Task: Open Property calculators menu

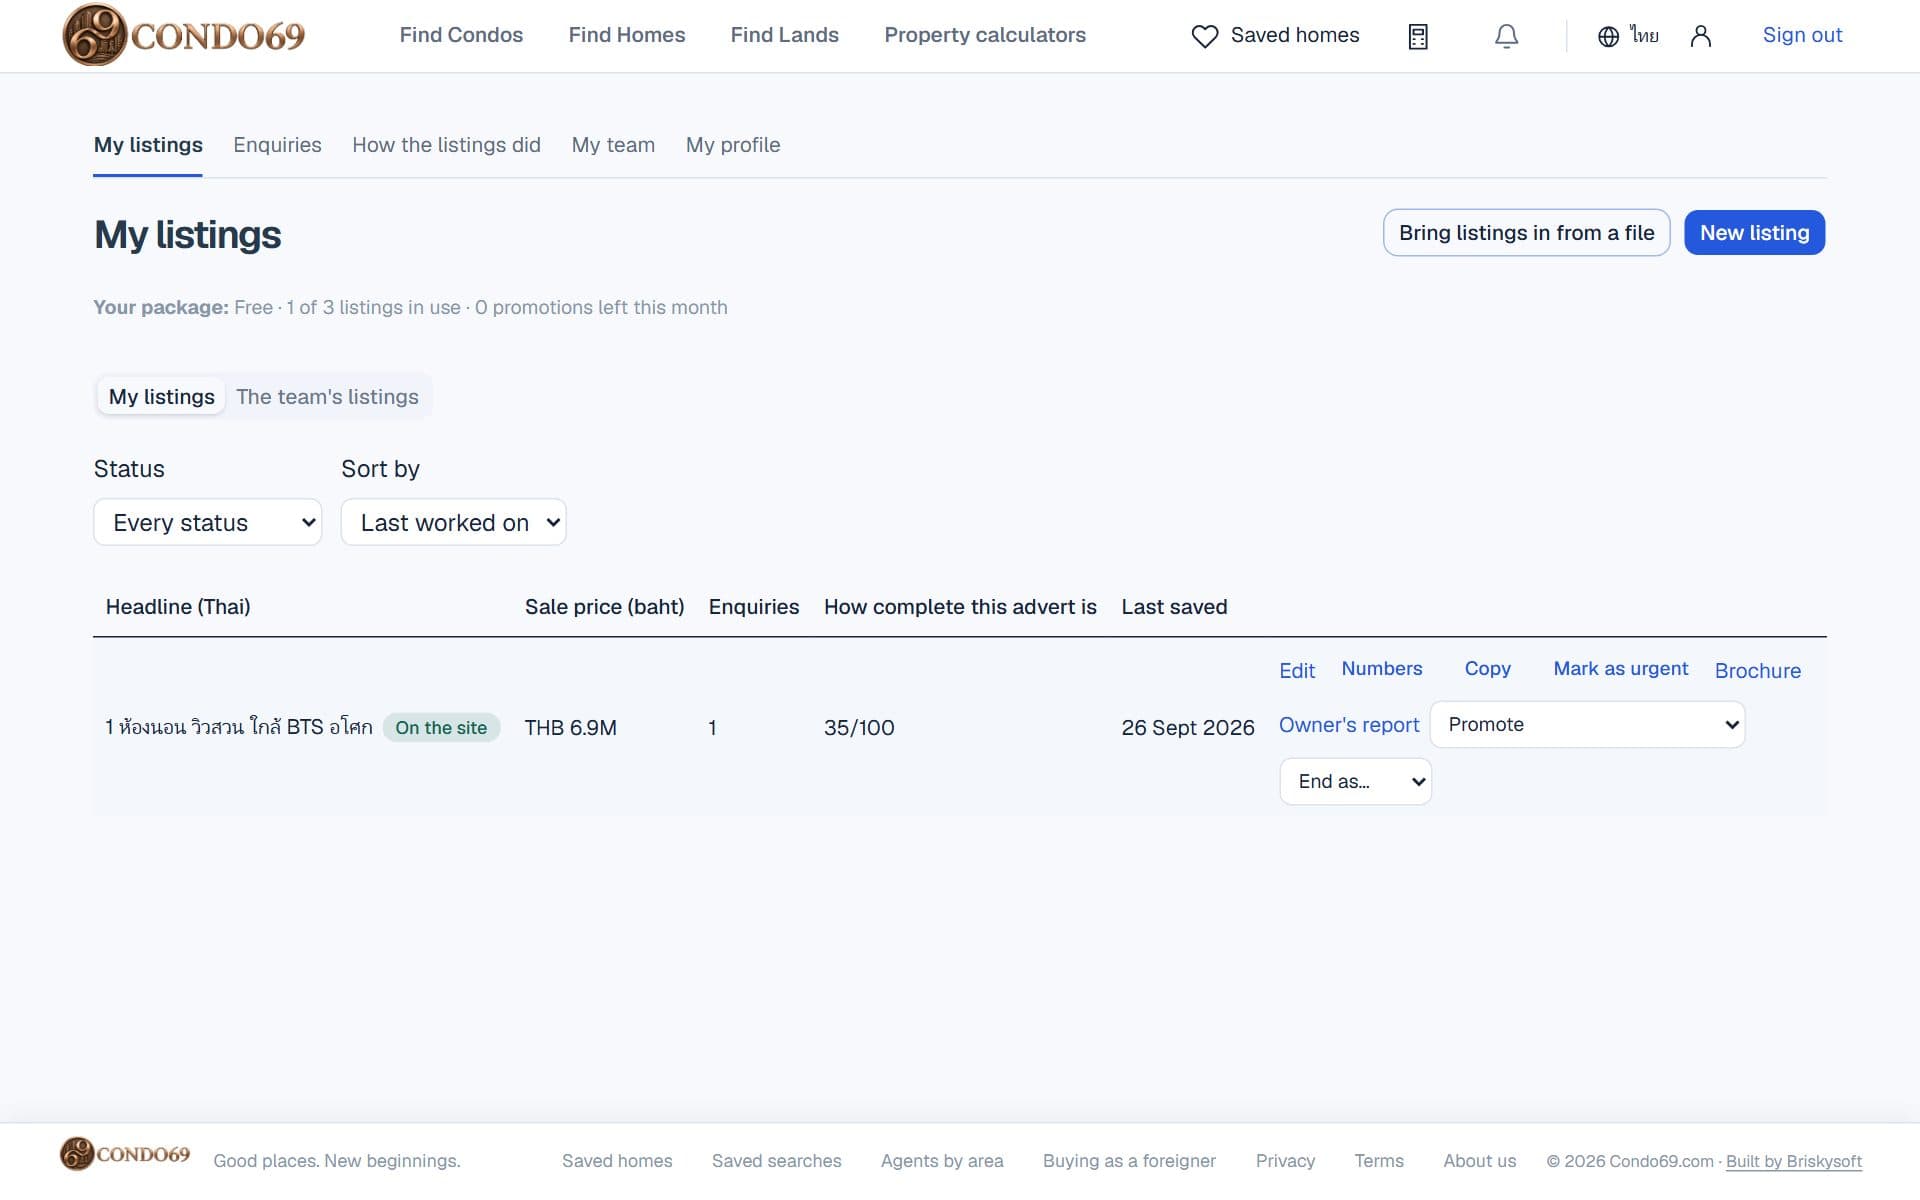Action: (985, 35)
